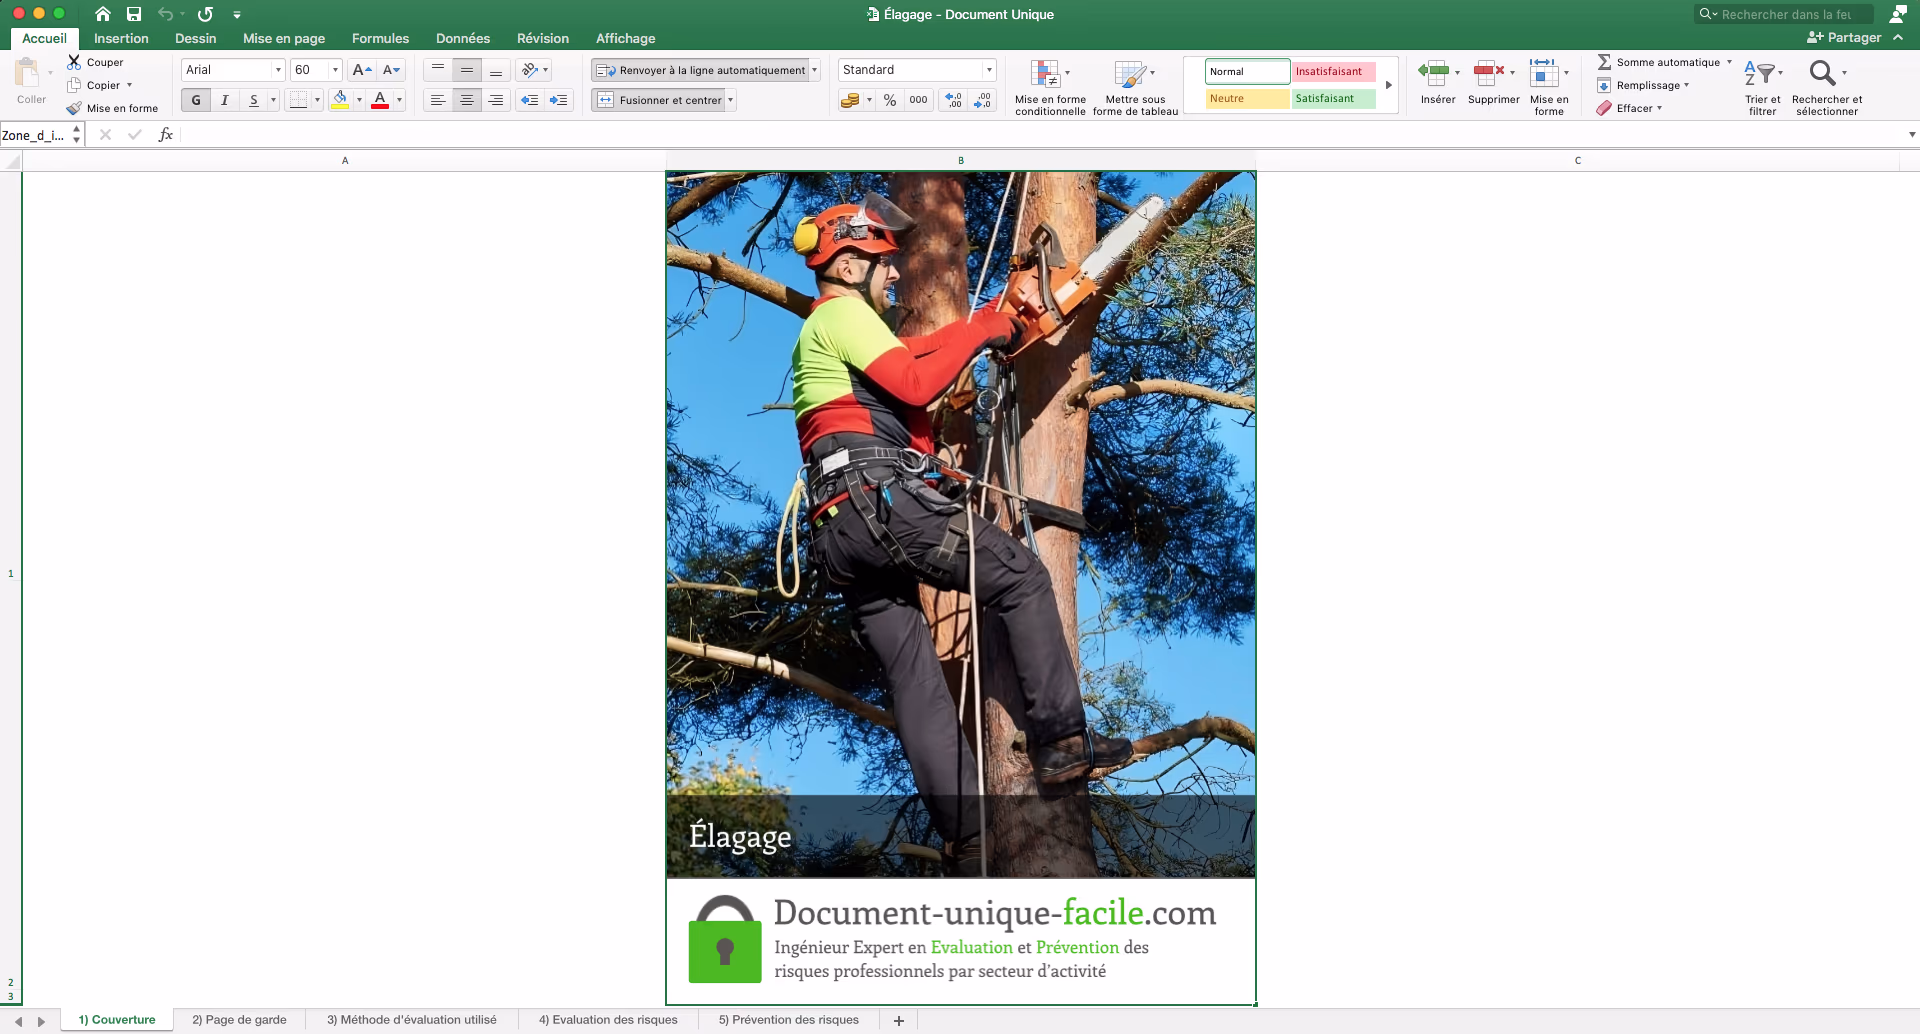
Task: Open Trier et filtrer
Action: (x=1763, y=87)
